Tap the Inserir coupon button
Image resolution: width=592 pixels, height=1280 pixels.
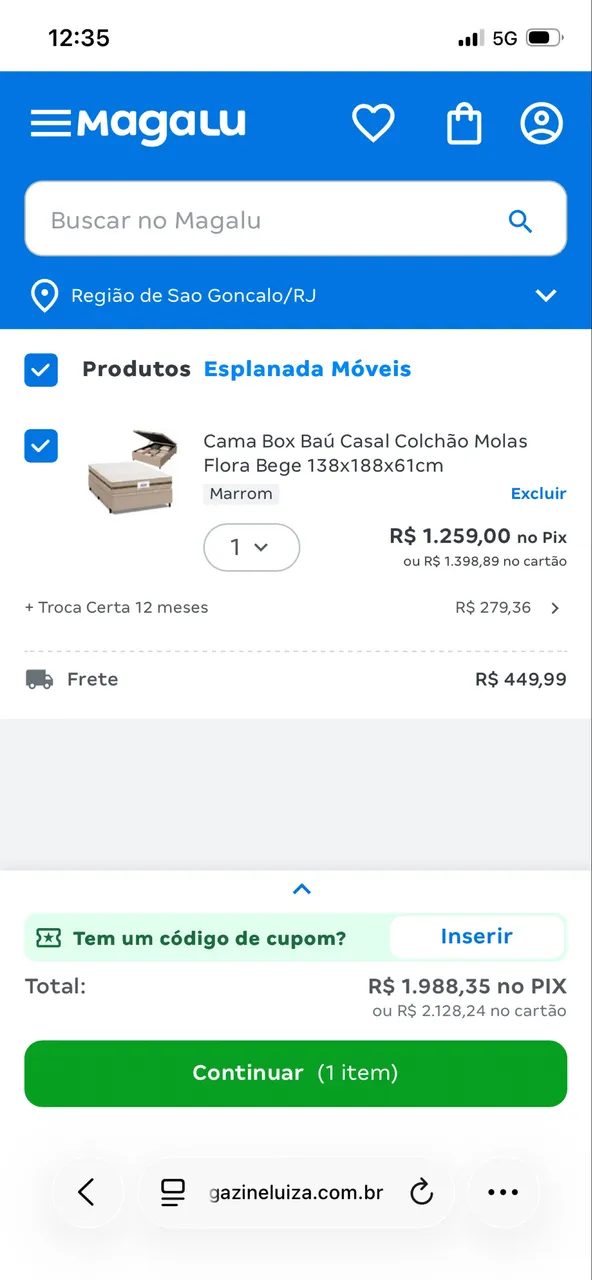point(477,937)
